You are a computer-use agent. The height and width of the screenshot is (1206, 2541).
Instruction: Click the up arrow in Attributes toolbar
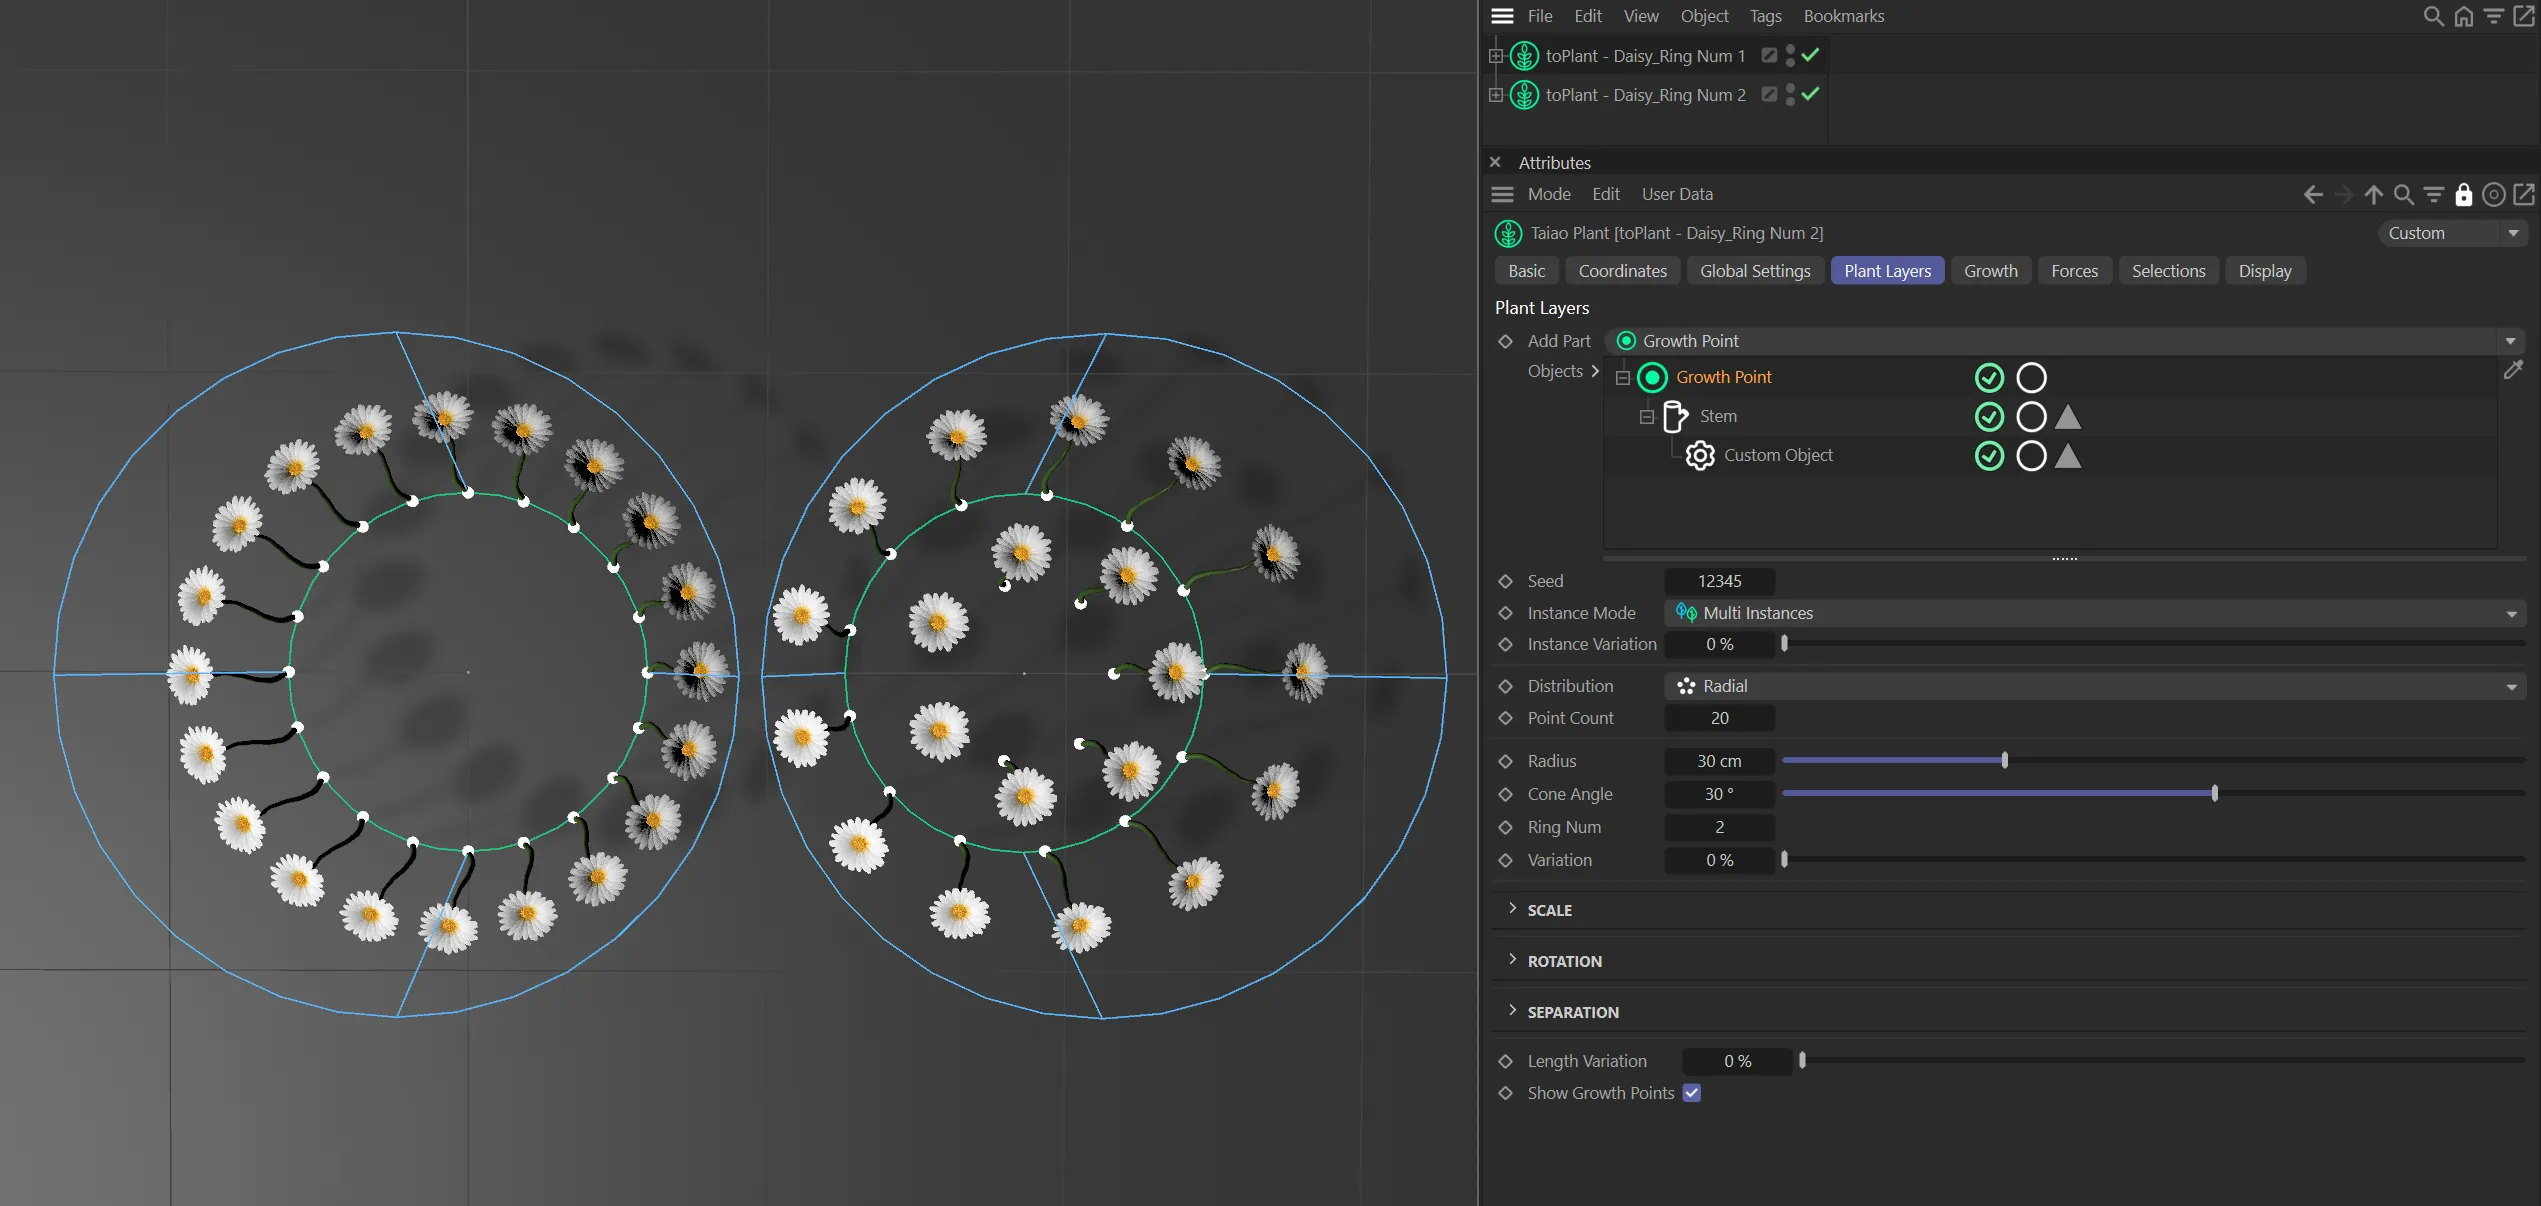point(2373,195)
